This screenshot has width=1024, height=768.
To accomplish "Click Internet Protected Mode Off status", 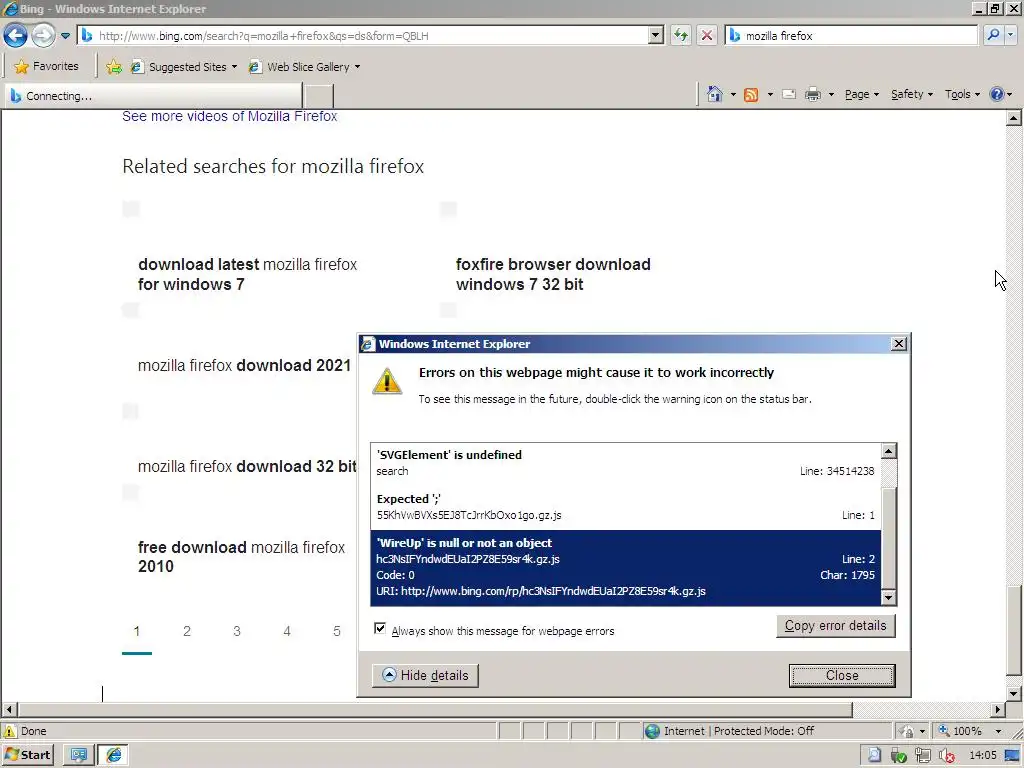I will (x=738, y=731).
